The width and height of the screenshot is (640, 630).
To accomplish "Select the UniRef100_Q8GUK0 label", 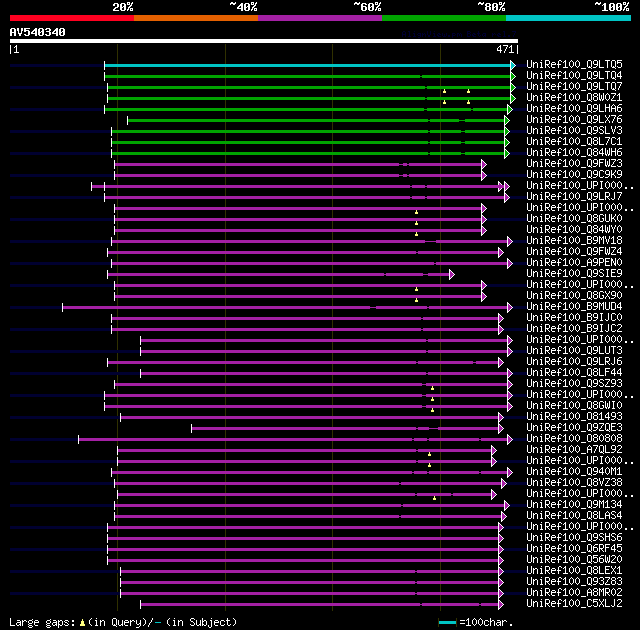I will [574, 219].
